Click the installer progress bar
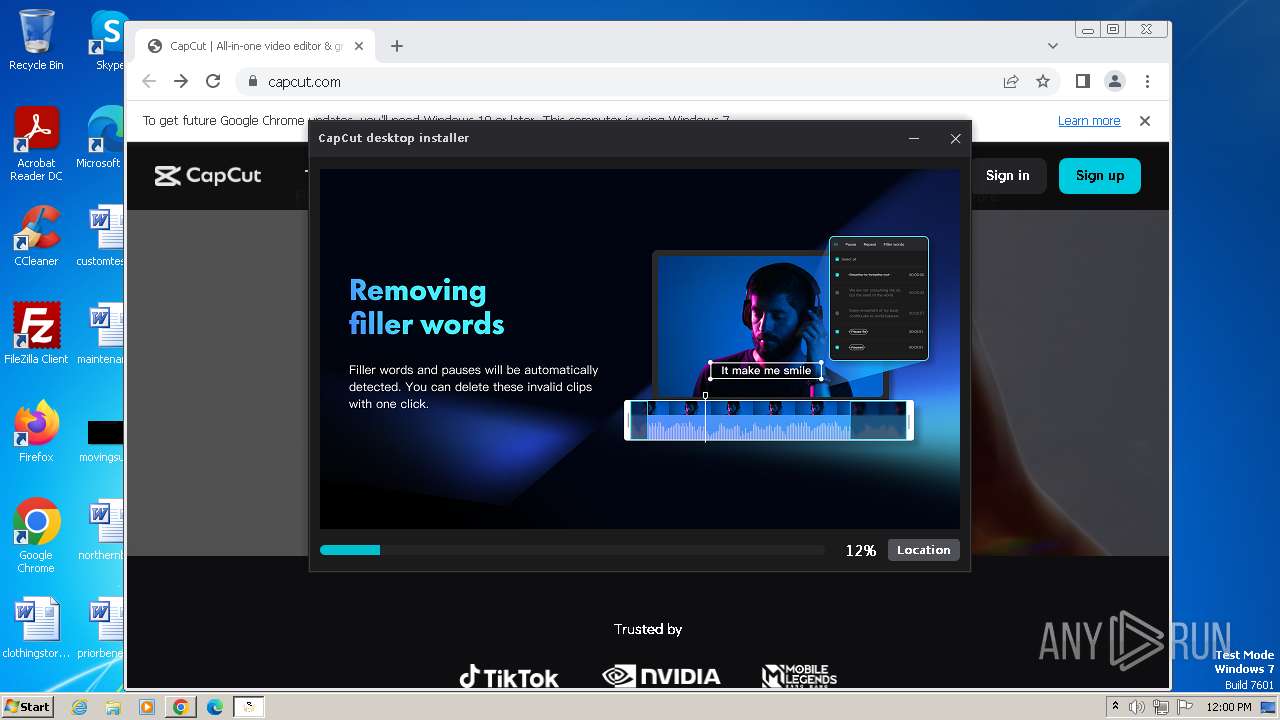This screenshot has width=1280, height=720. point(572,550)
